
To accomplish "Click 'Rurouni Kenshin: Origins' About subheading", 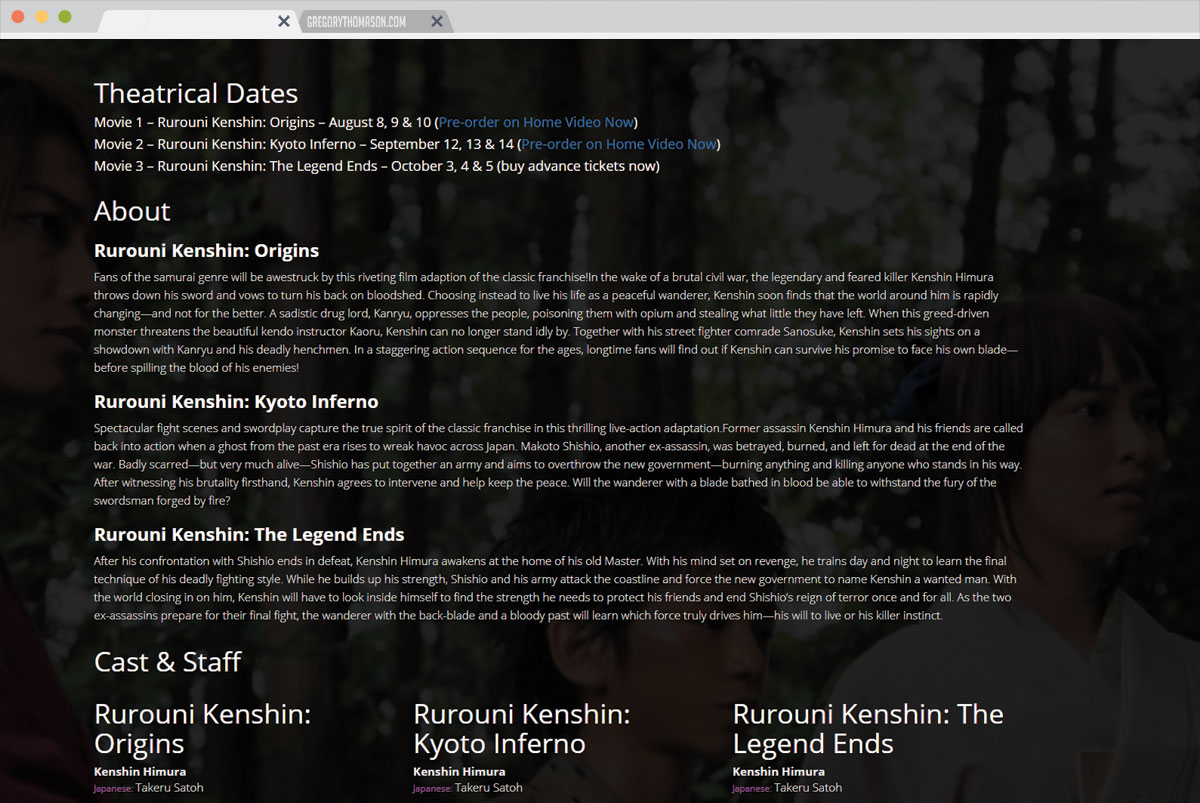I will pyautogui.click(x=207, y=250).
